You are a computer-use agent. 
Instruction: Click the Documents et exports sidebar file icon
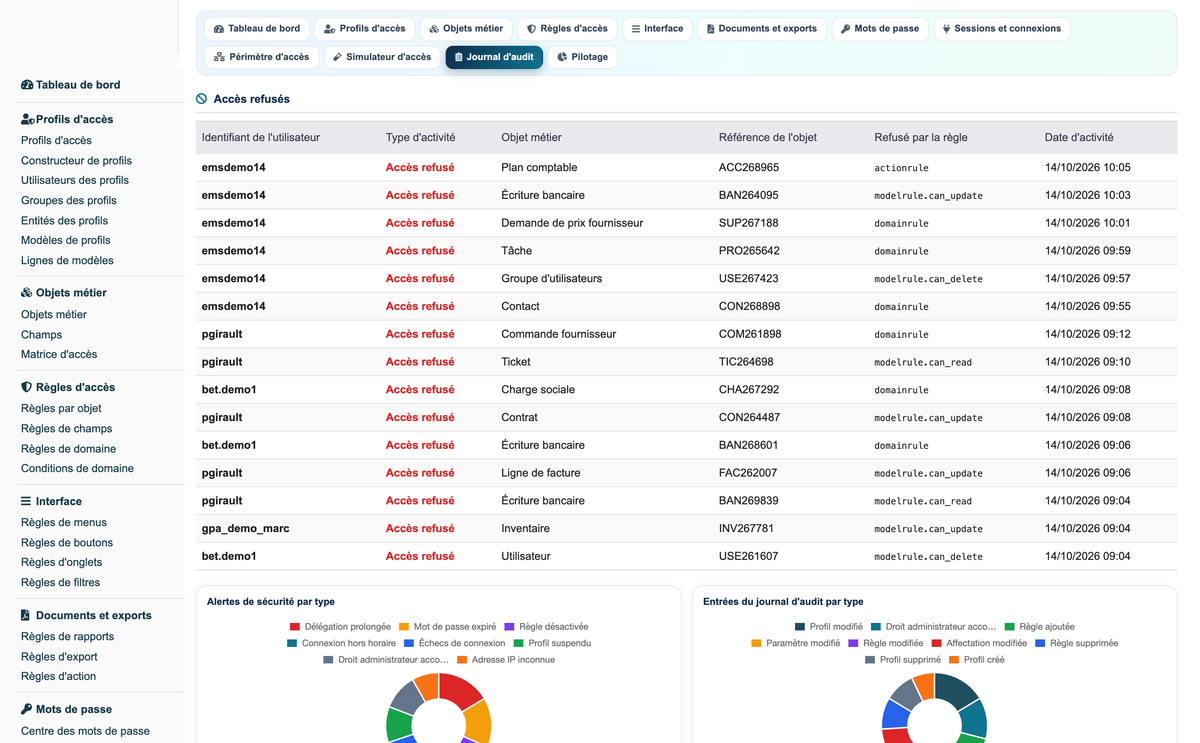coord(25,615)
